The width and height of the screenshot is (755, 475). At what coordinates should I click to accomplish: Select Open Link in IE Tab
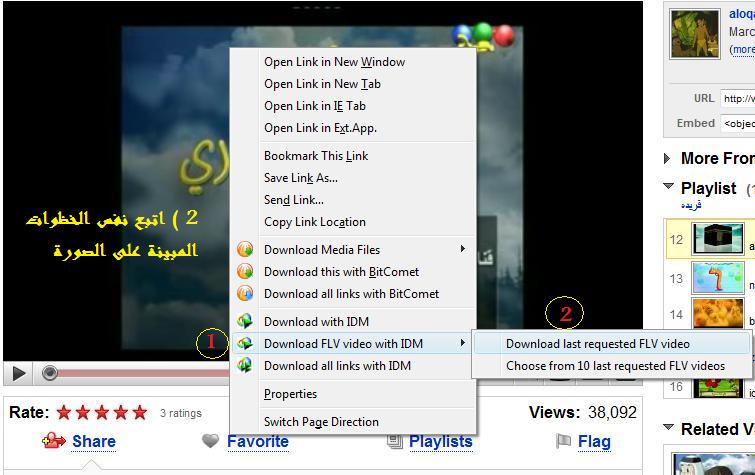pos(315,106)
